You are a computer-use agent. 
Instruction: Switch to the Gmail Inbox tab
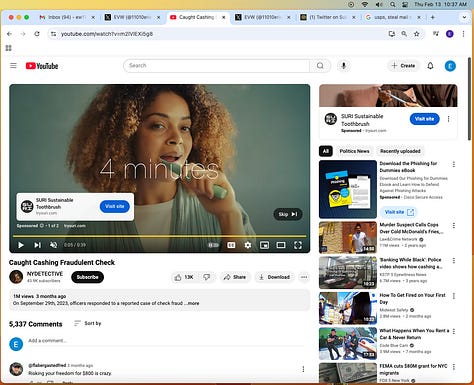(x=67, y=17)
